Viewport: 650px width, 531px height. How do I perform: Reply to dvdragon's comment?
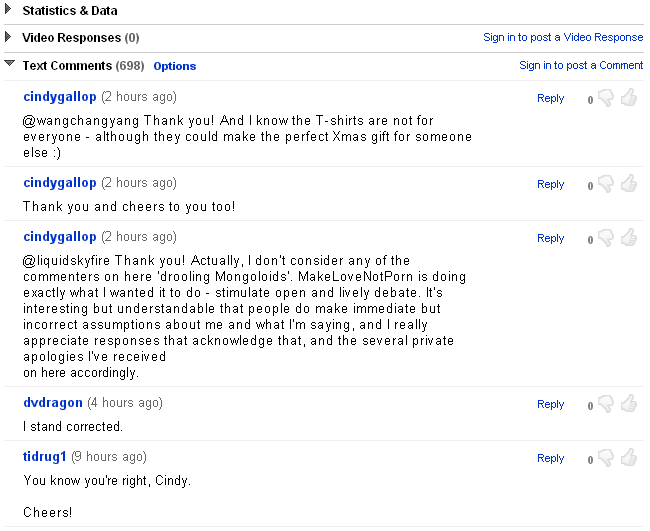pyautogui.click(x=550, y=404)
